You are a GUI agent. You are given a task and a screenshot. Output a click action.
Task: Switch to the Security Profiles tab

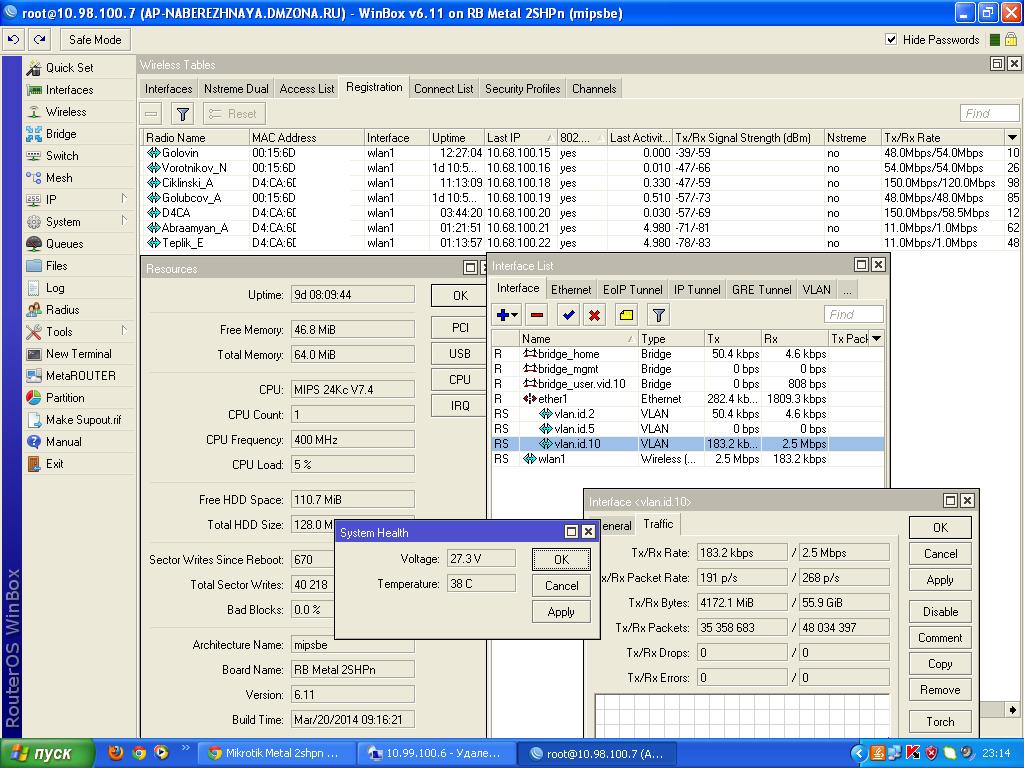coord(522,89)
